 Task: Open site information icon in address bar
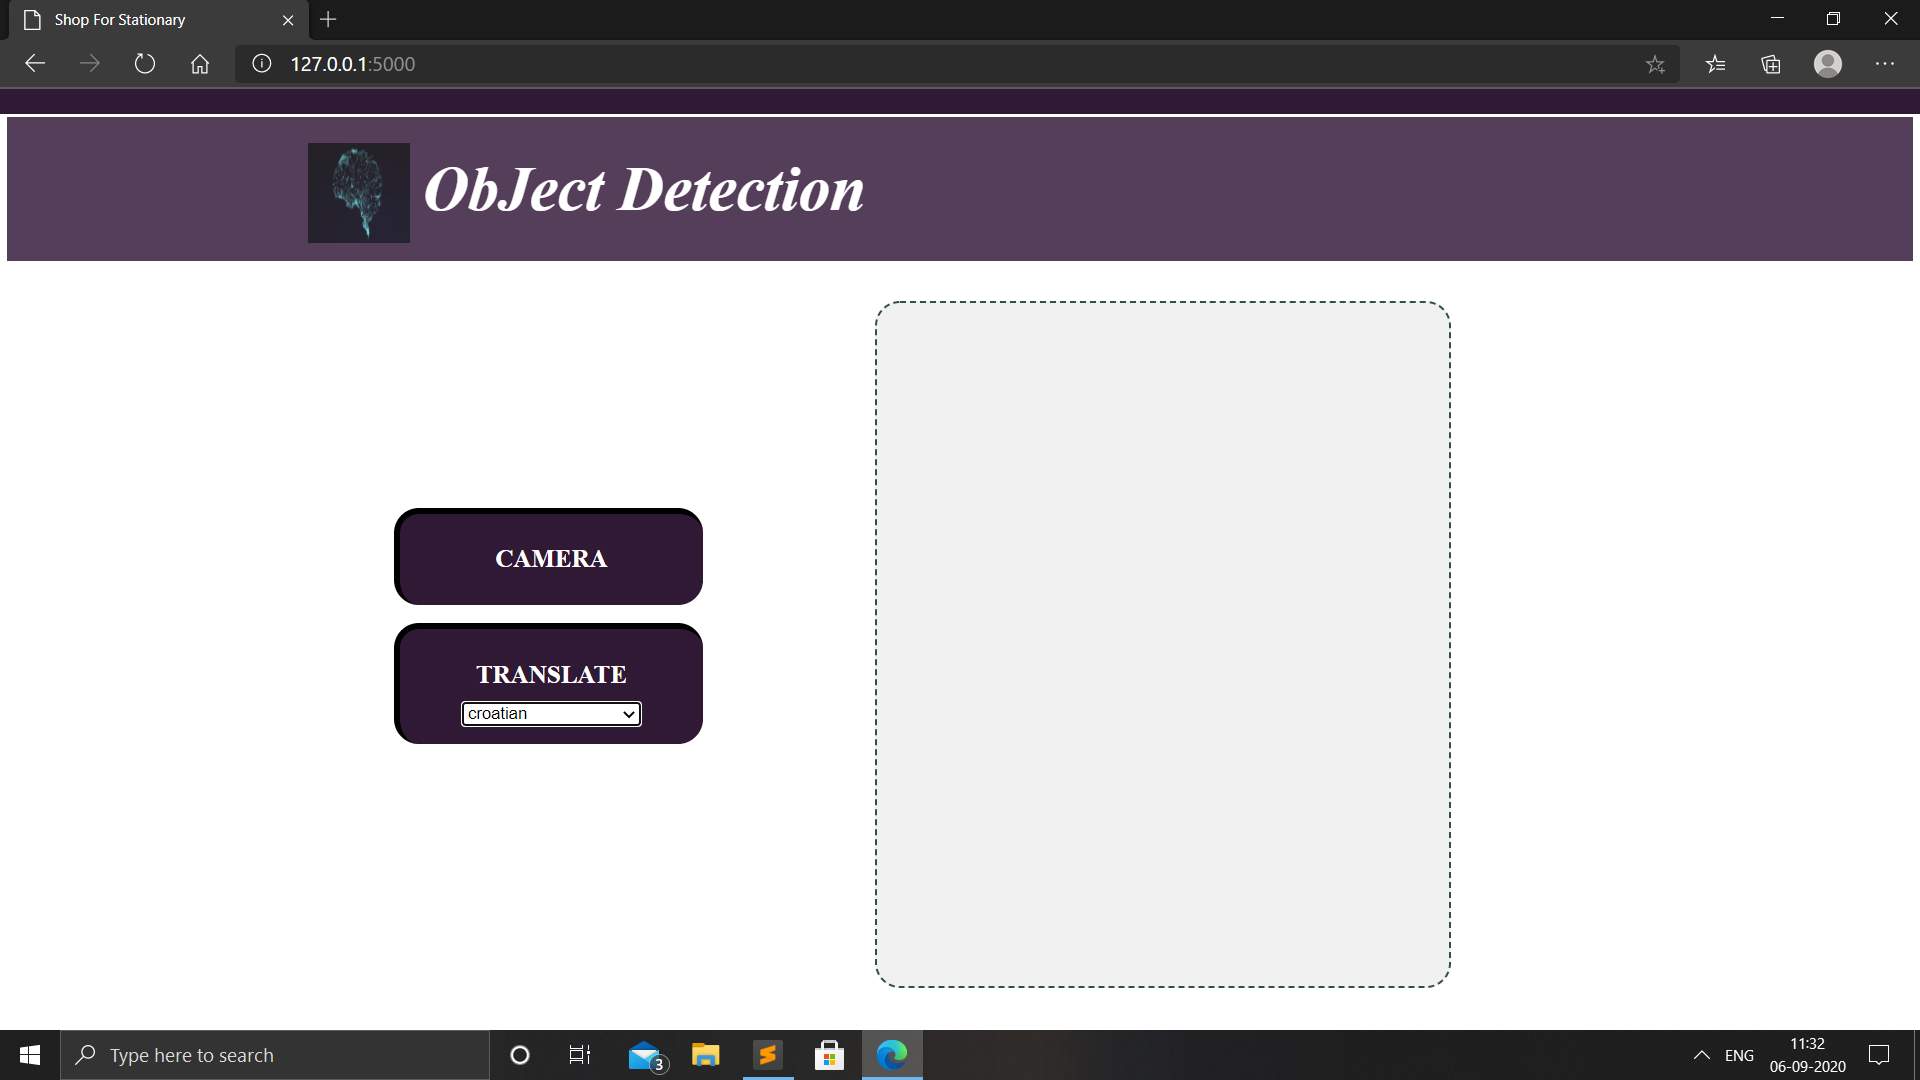(x=262, y=64)
